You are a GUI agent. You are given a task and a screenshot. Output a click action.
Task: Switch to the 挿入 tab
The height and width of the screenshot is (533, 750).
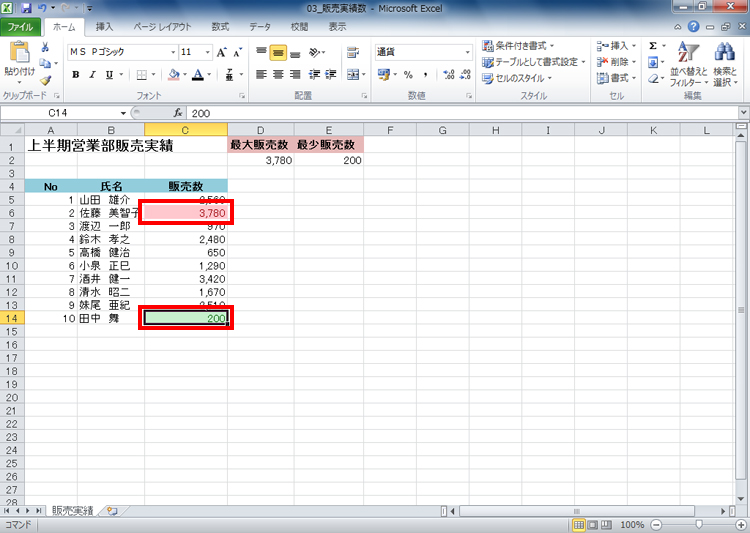[x=104, y=27]
